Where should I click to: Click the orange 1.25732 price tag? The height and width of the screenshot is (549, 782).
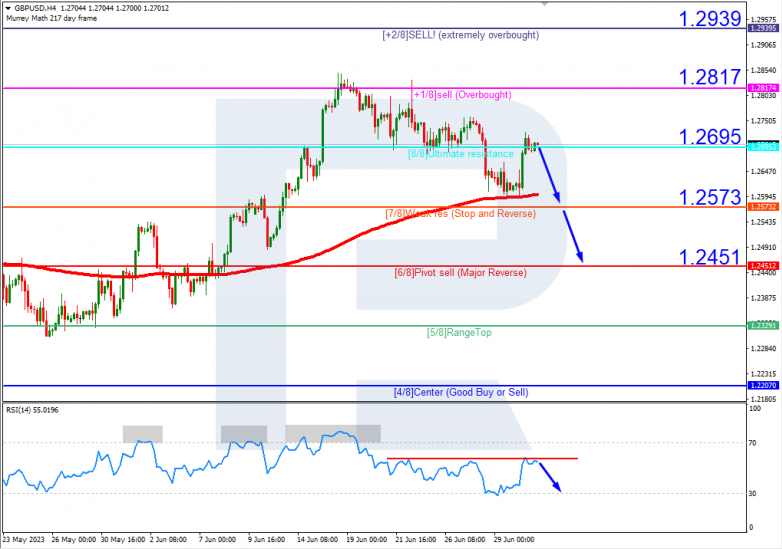pyautogui.click(x=763, y=206)
